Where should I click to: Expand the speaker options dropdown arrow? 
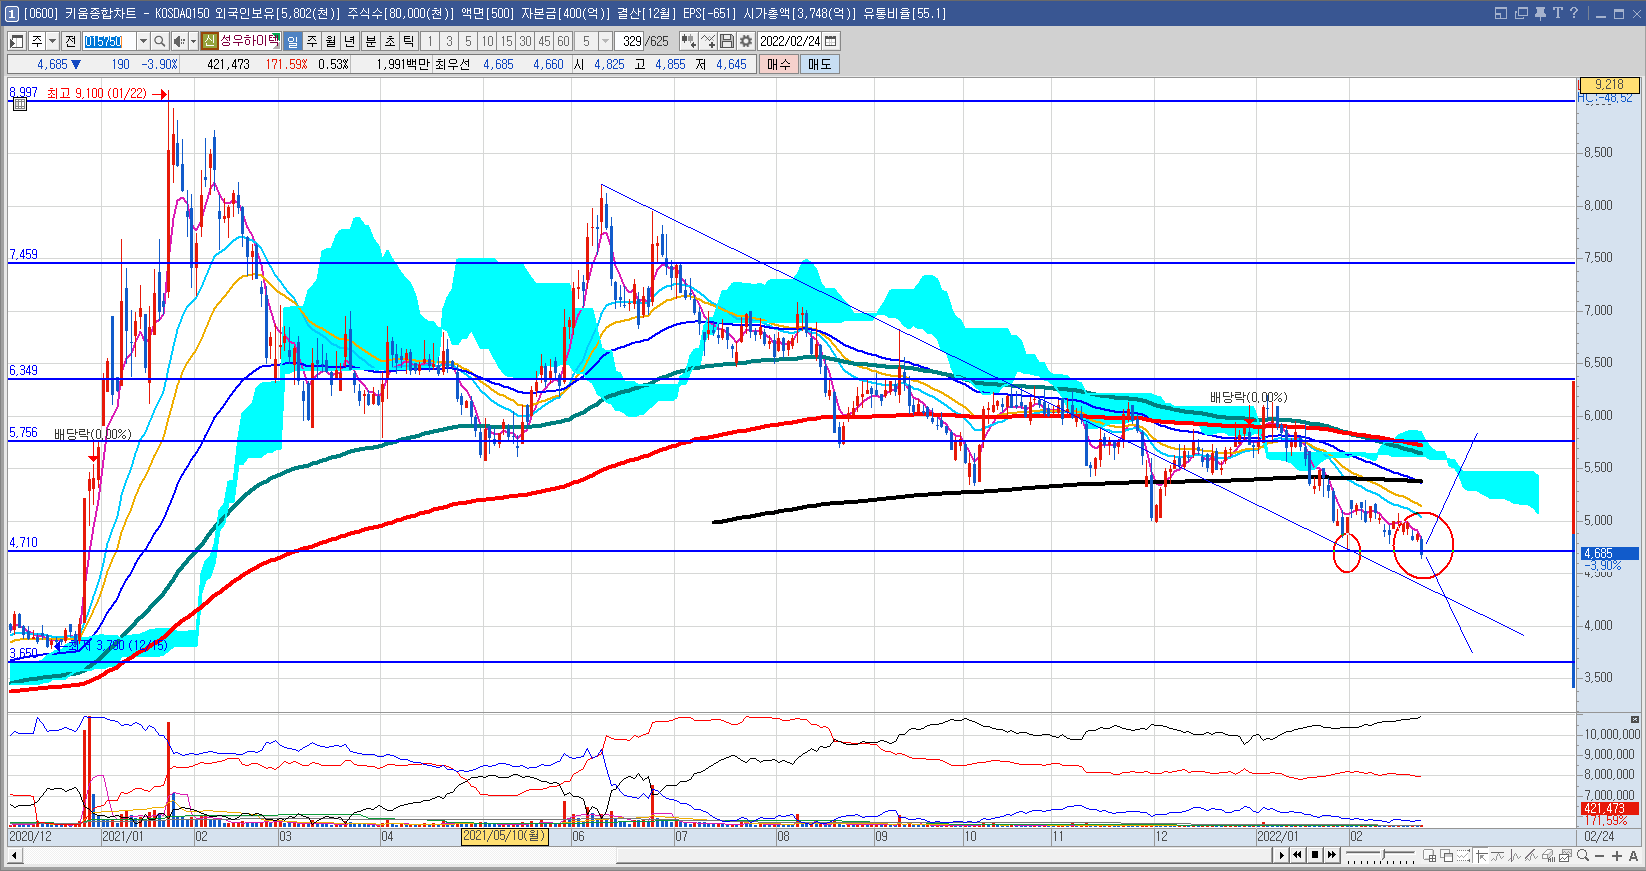pyautogui.click(x=193, y=41)
